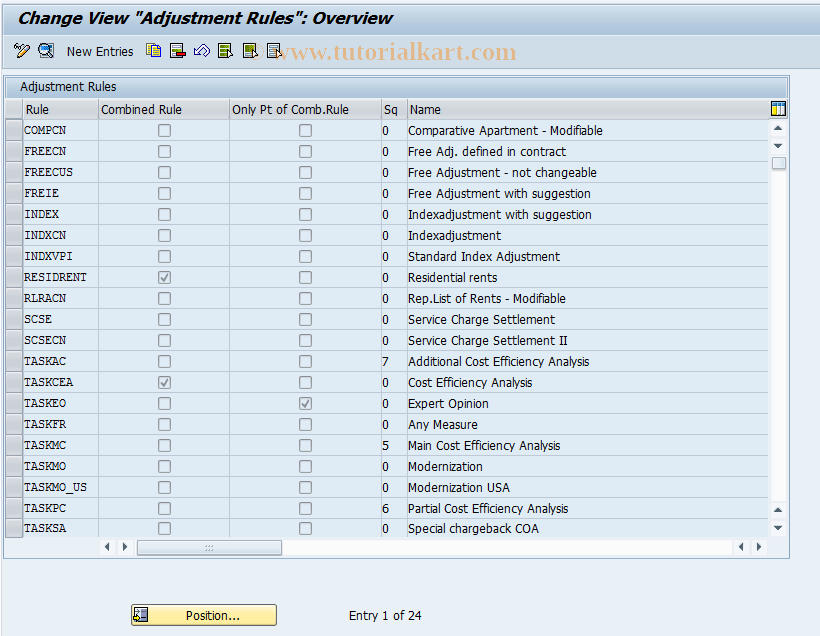820x636 pixels.
Task: Click the TASKPC rule cell
Action: [61, 508]
